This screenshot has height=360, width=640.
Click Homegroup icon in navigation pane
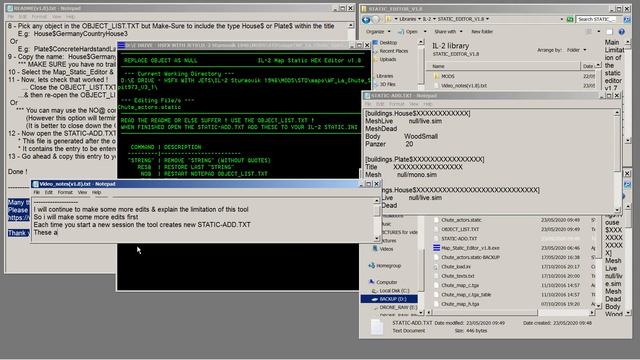point(371,266)
